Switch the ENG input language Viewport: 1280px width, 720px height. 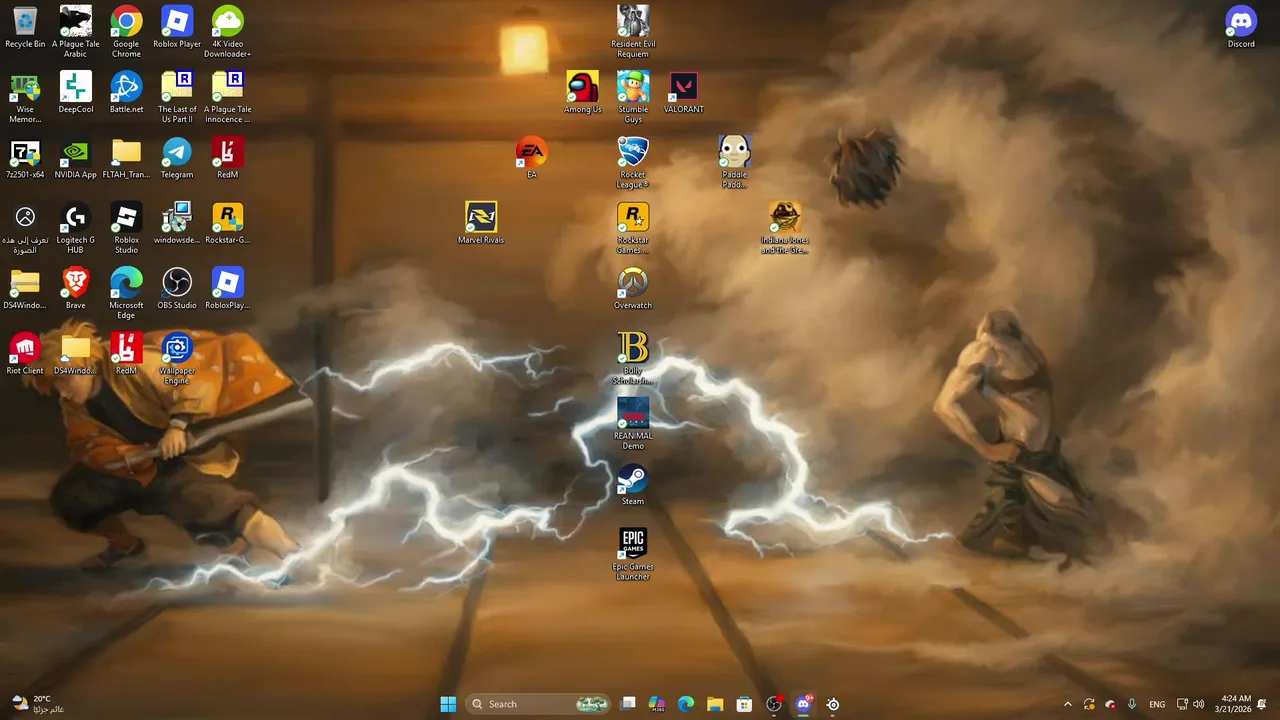(1157, 704)
